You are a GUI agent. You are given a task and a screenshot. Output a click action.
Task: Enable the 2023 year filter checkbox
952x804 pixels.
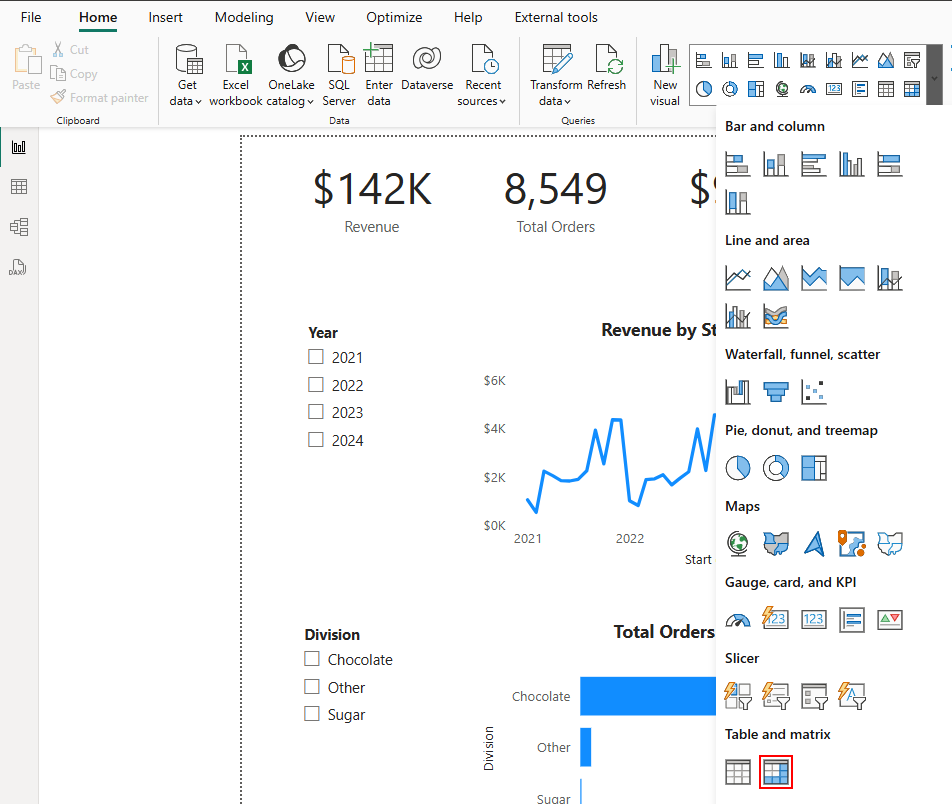[x=316, y=412]
